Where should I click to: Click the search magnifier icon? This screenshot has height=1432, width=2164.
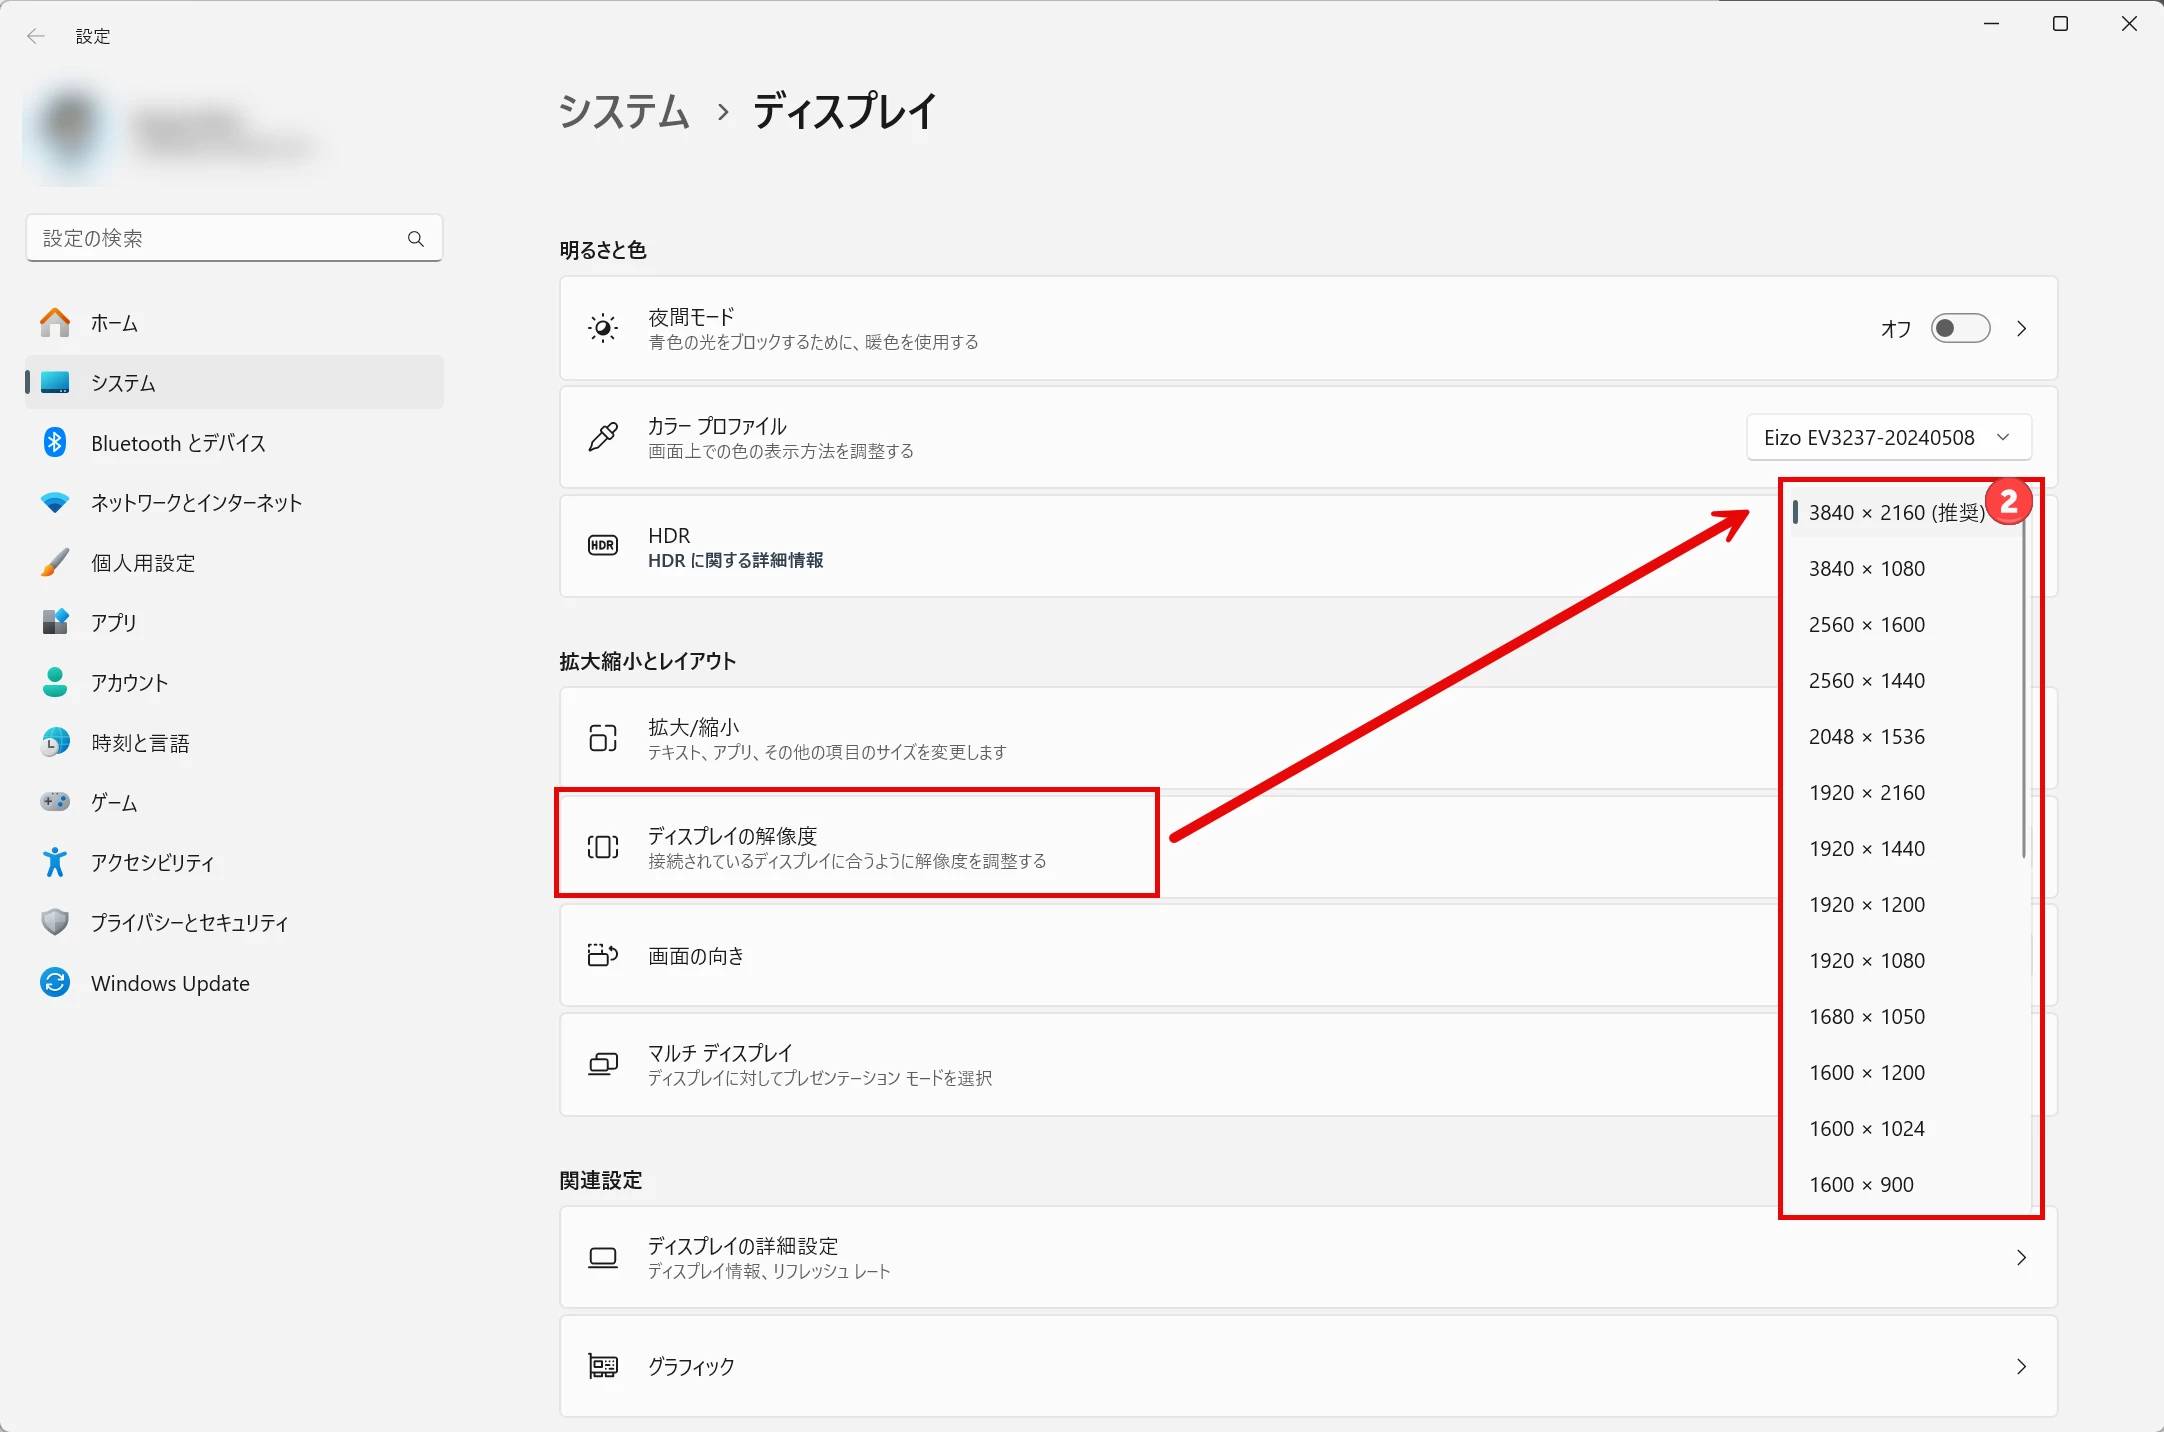pyautogui.click(x=416, y=238)
